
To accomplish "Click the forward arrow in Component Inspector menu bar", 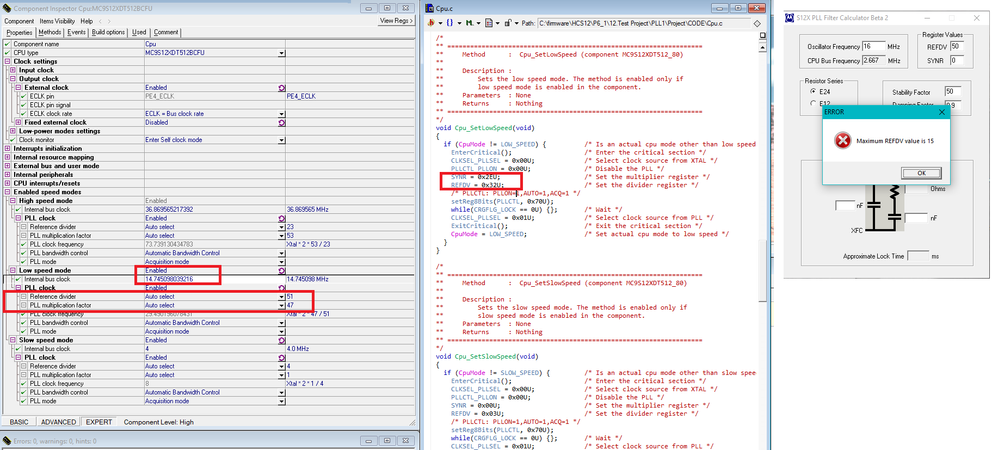I will tap(109, 21).
